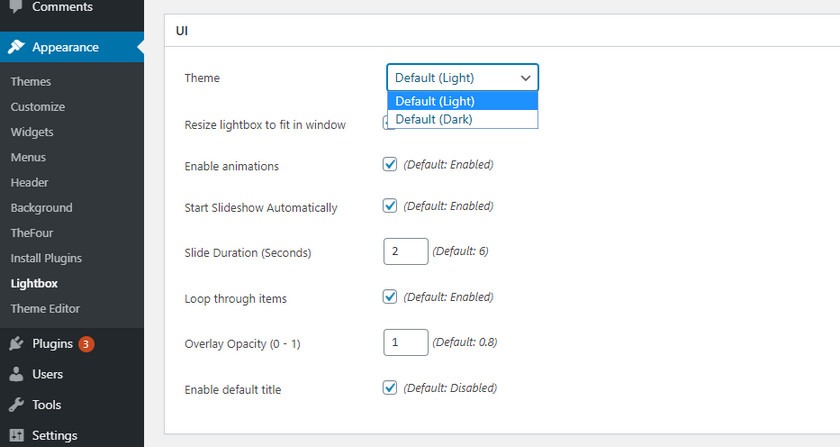
Task: Toggle the Loop through items checkbox
Action: [x=390, y=297]
